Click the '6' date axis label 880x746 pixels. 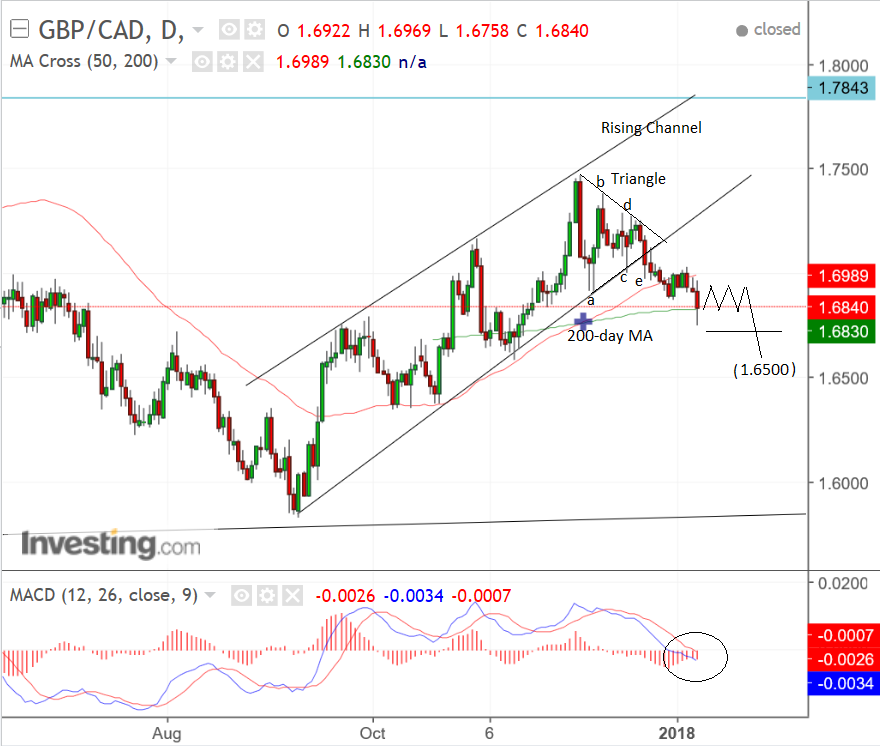click(x=489, y=734)
